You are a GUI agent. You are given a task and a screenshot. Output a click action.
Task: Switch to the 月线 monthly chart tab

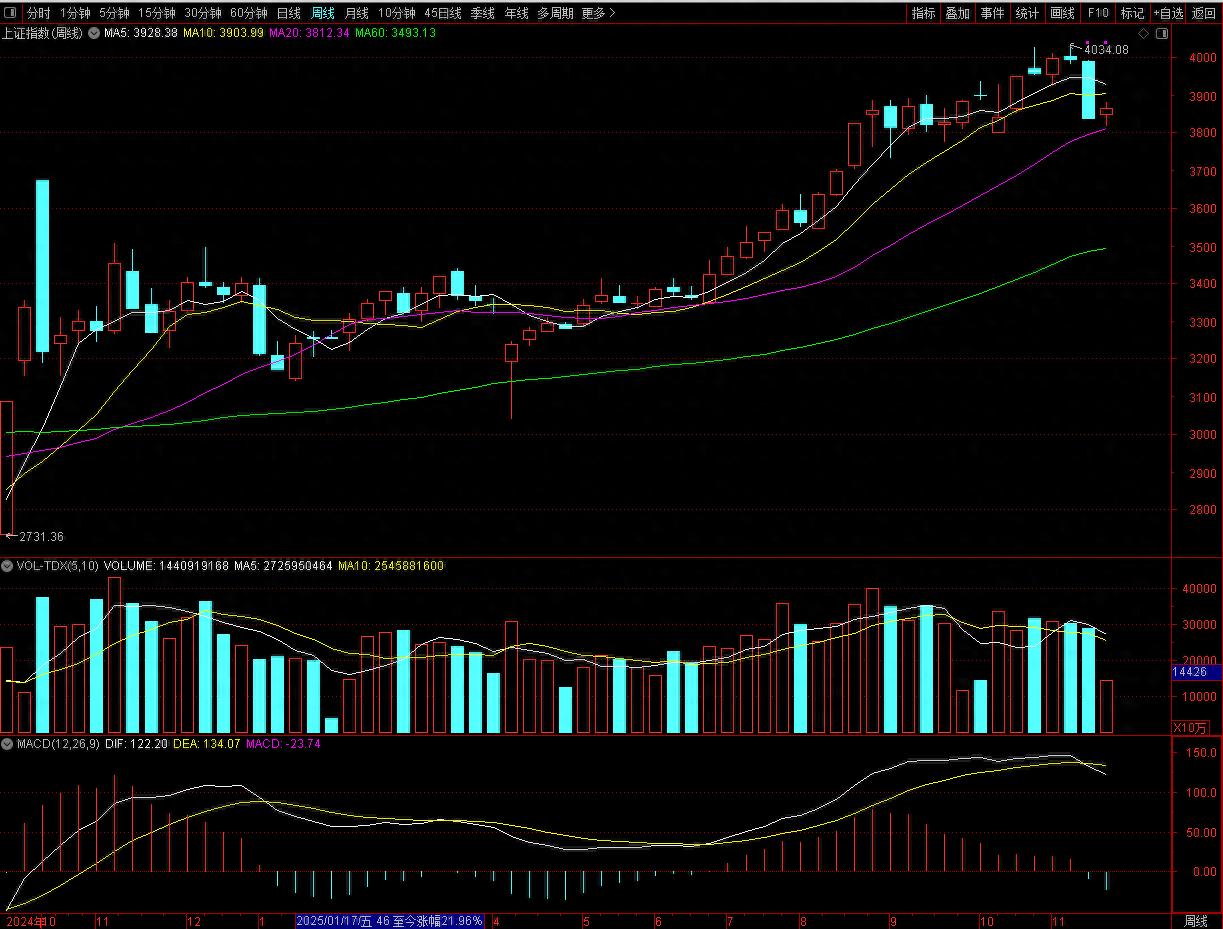[x=356, y=13]
